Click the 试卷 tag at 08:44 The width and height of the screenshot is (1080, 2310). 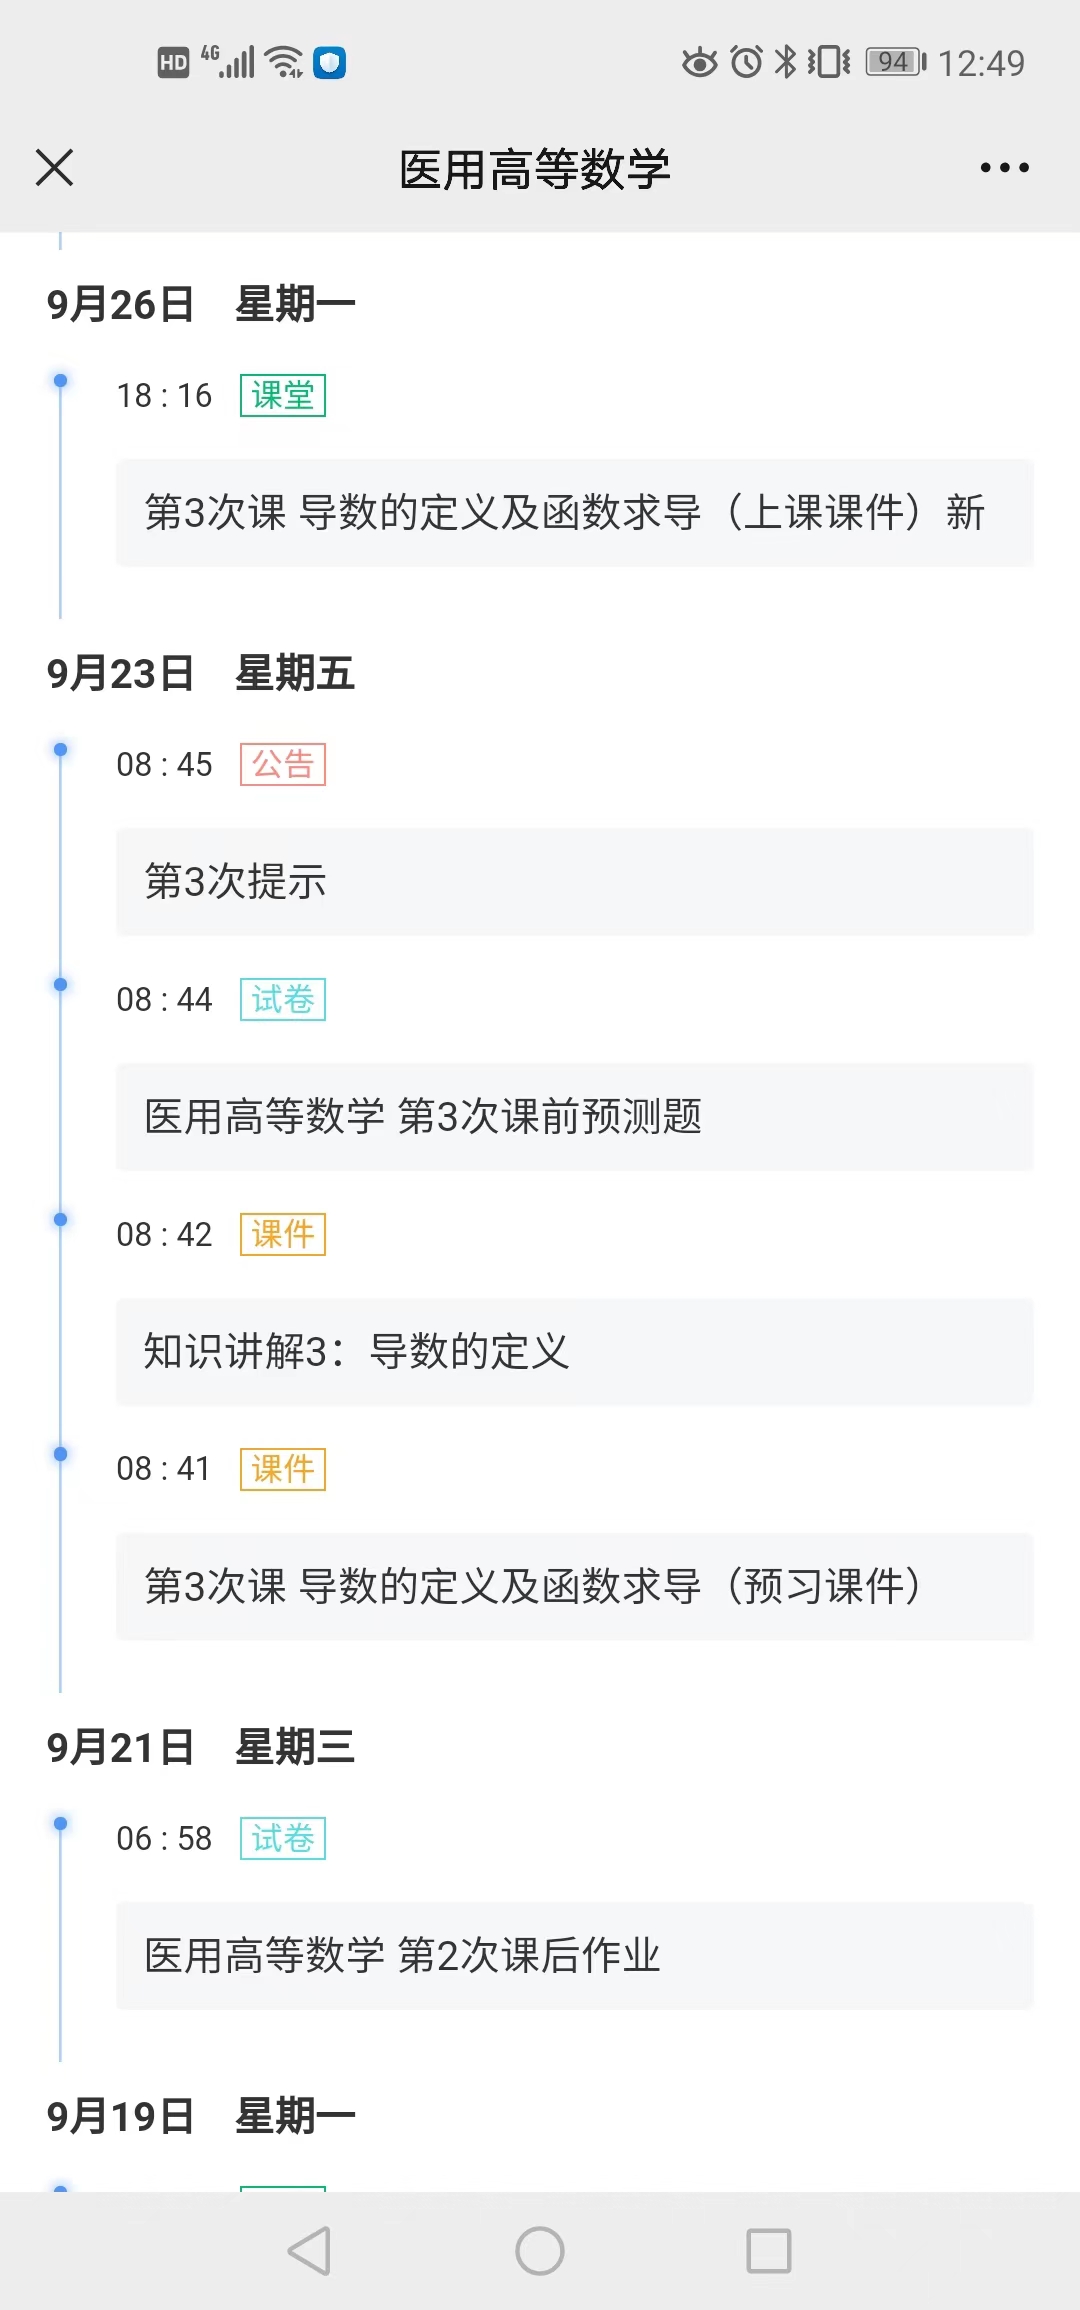283,1000
